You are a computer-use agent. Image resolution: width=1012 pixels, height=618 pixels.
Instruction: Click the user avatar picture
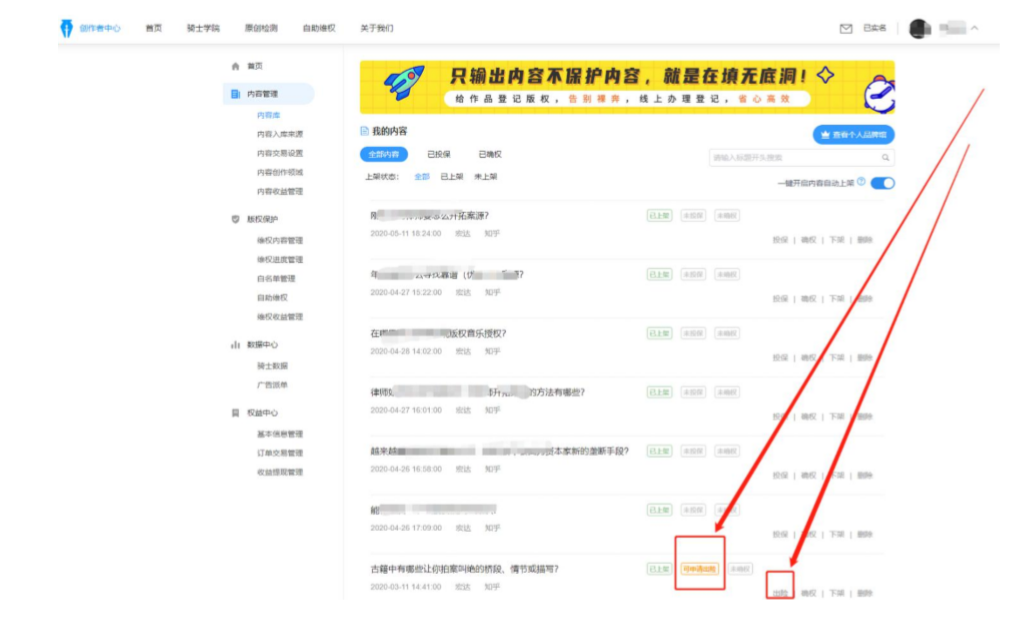pos(919,28)
